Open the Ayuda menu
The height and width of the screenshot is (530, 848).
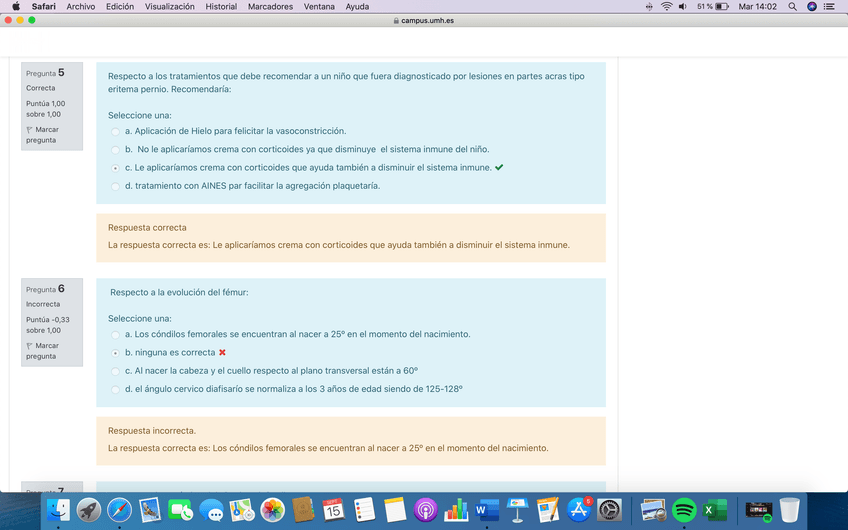[x=357, y=6]
